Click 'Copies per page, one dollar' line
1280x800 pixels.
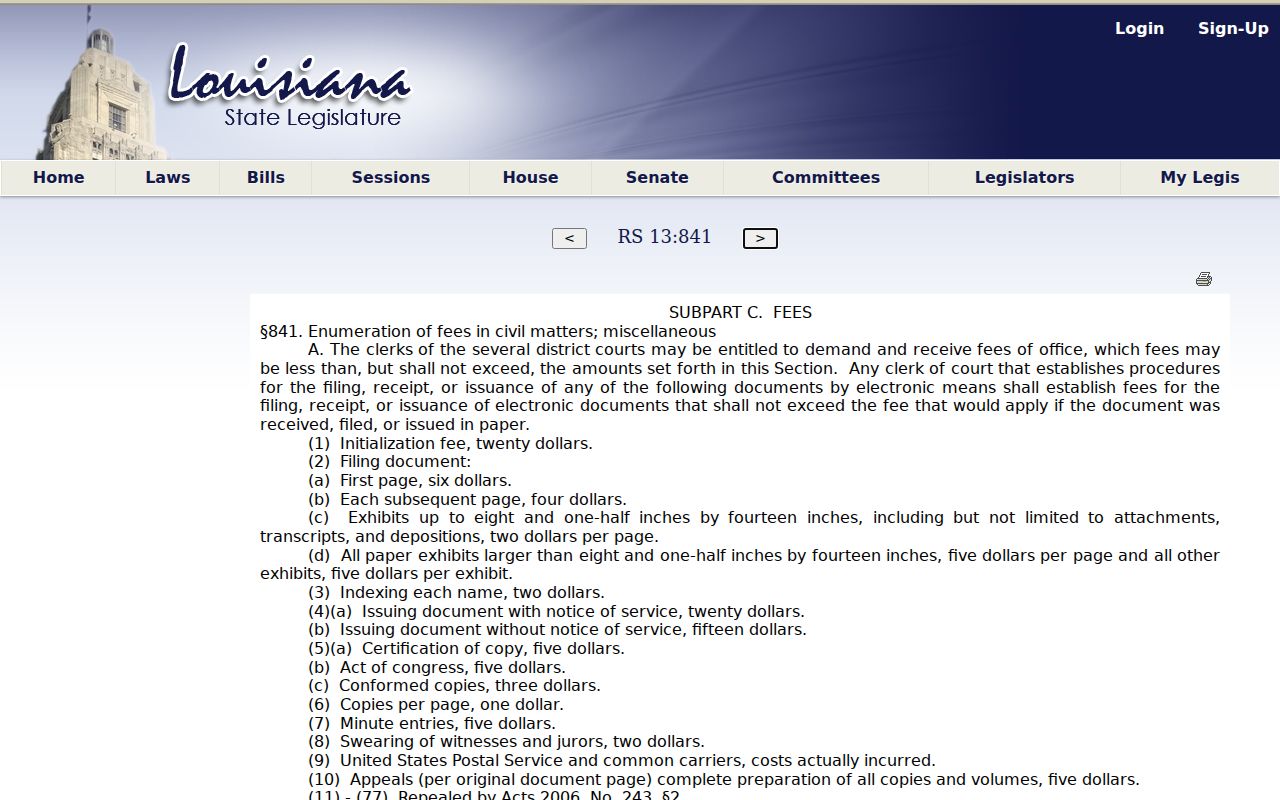[x=436, y=705]
